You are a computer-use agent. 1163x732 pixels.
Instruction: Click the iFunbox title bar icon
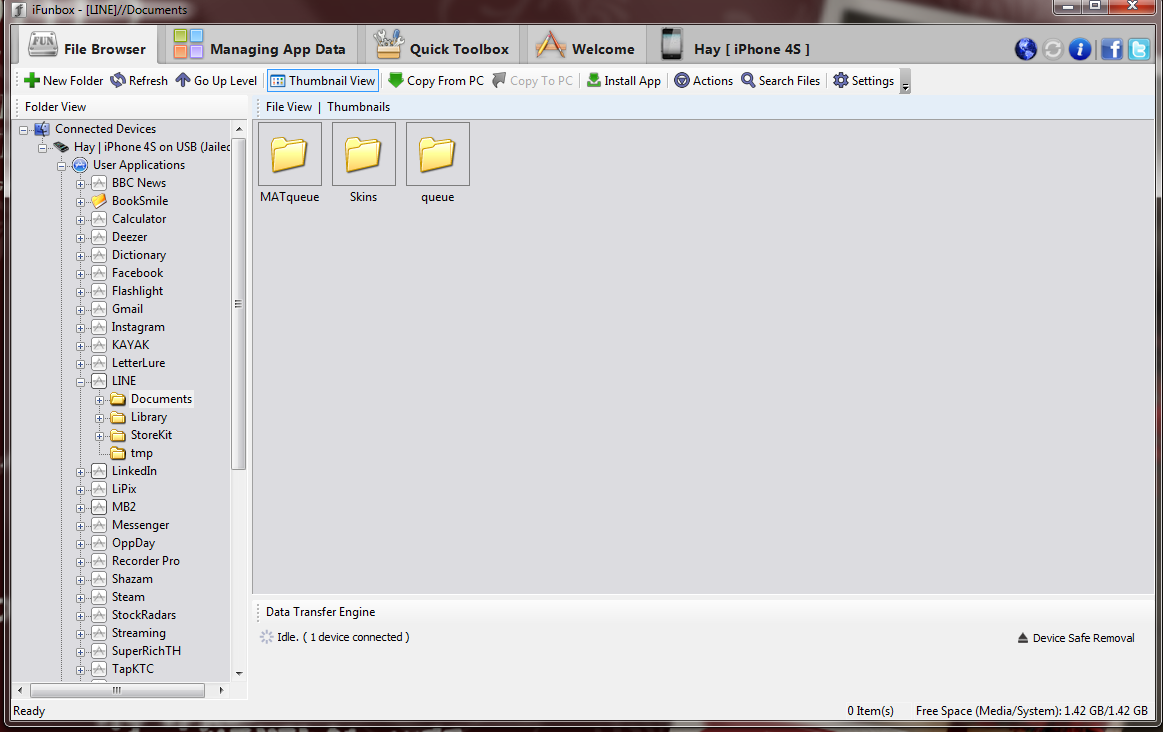tap(19, 10)
